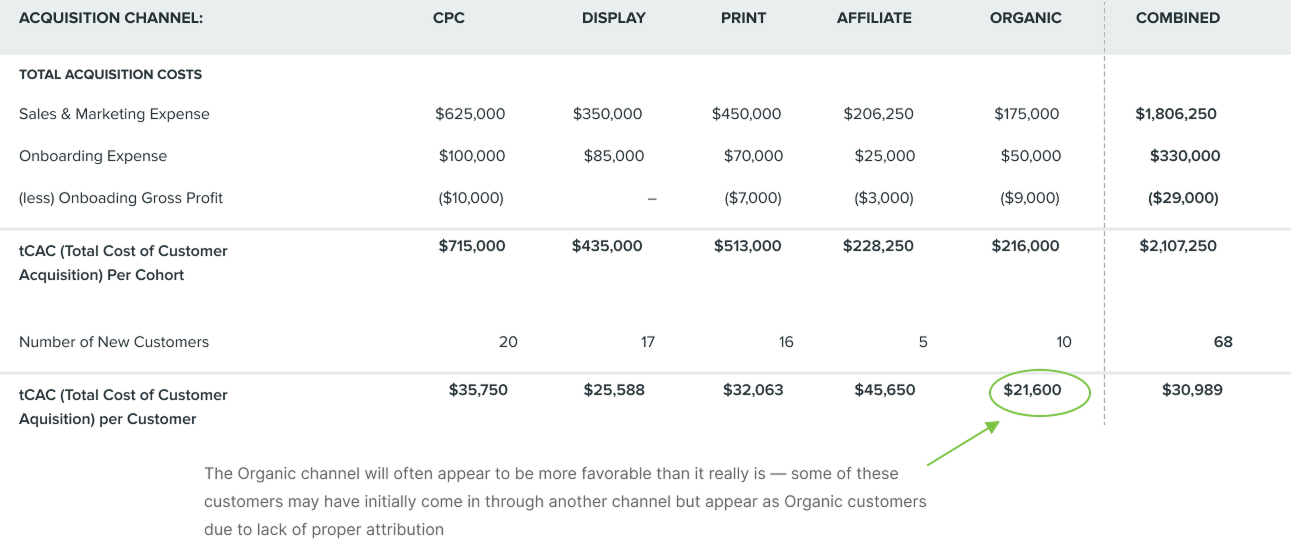Select the $45,650 Affiliate per-customer cost
This screenshot has height=559, width=1291.
click(884, 390)
